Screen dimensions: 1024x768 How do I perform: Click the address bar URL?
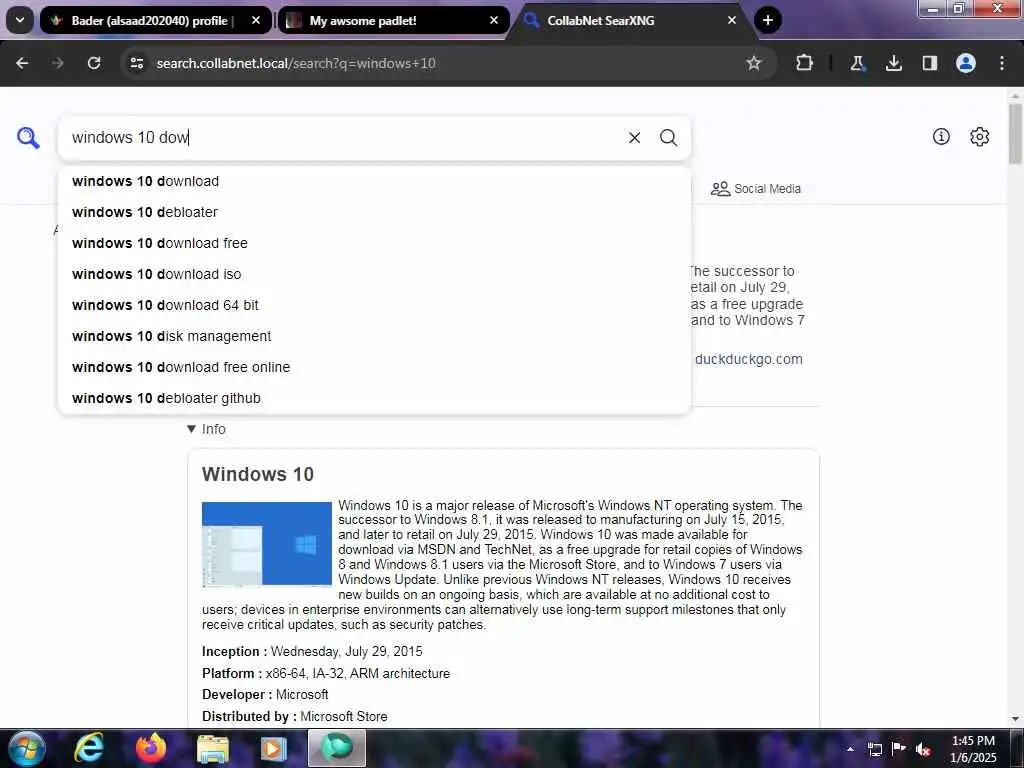click(x=296, y=63)
